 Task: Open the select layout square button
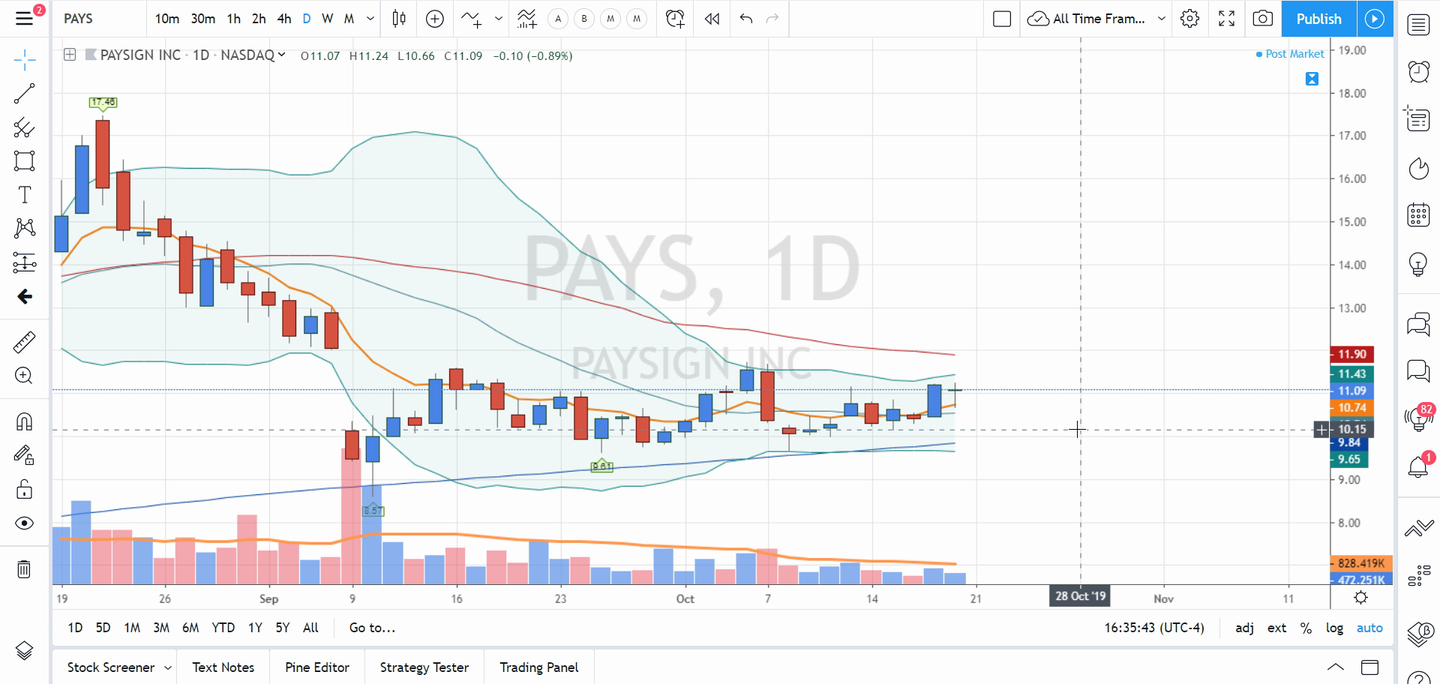1001,18
